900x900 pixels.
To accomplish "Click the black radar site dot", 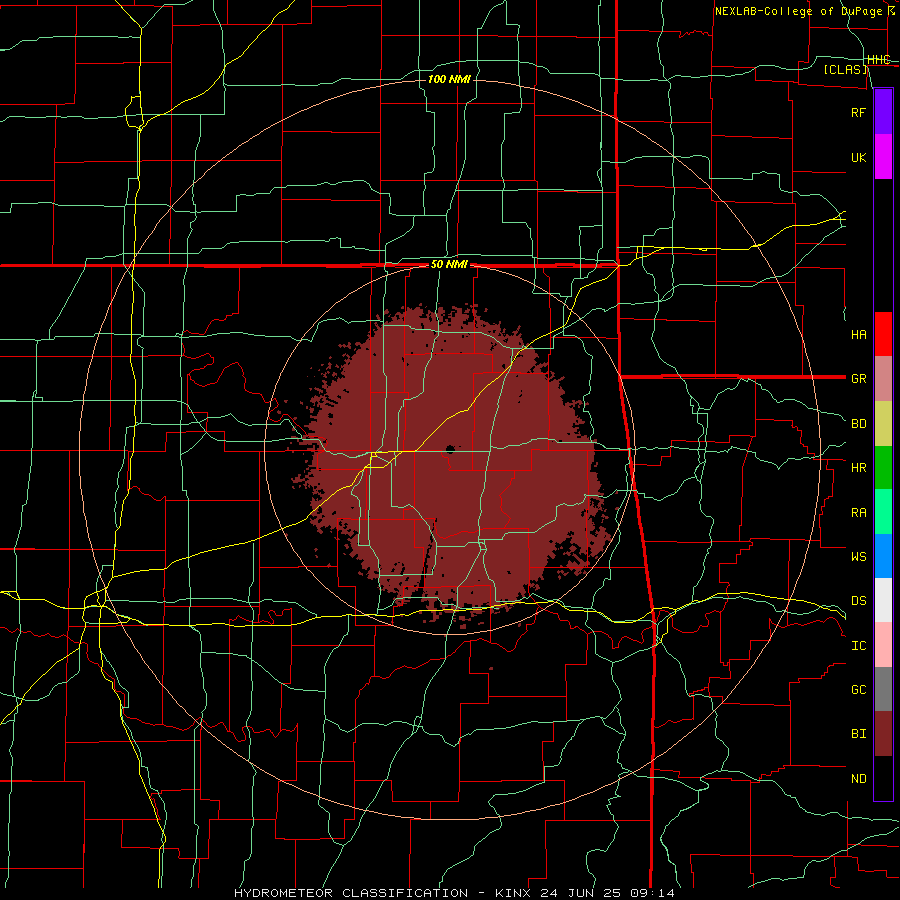I will [450, 449].
